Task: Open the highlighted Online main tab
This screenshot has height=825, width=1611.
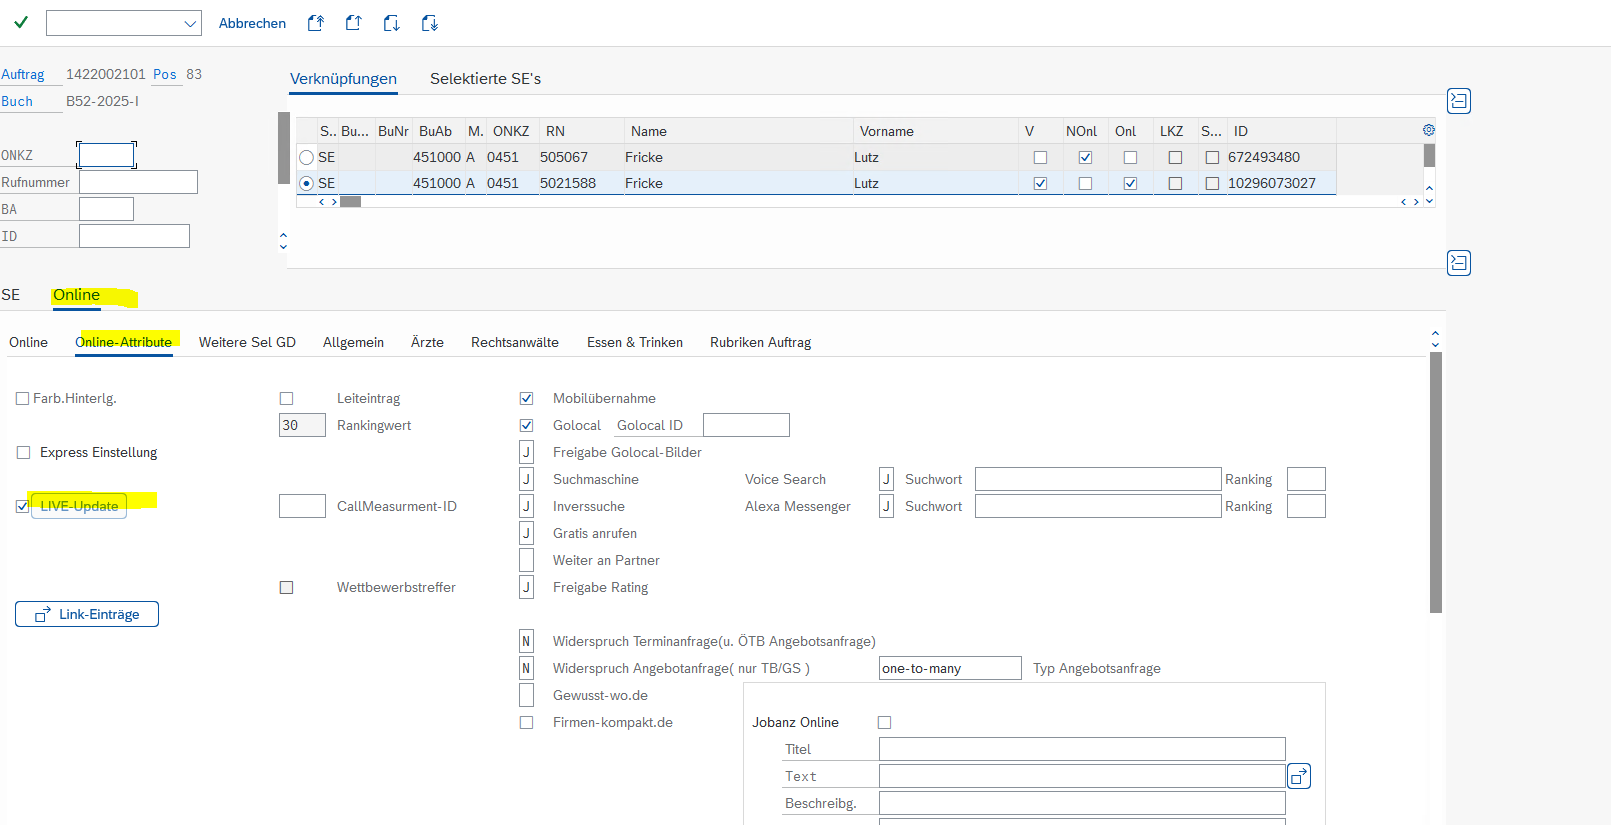Action: click(76, 295)
